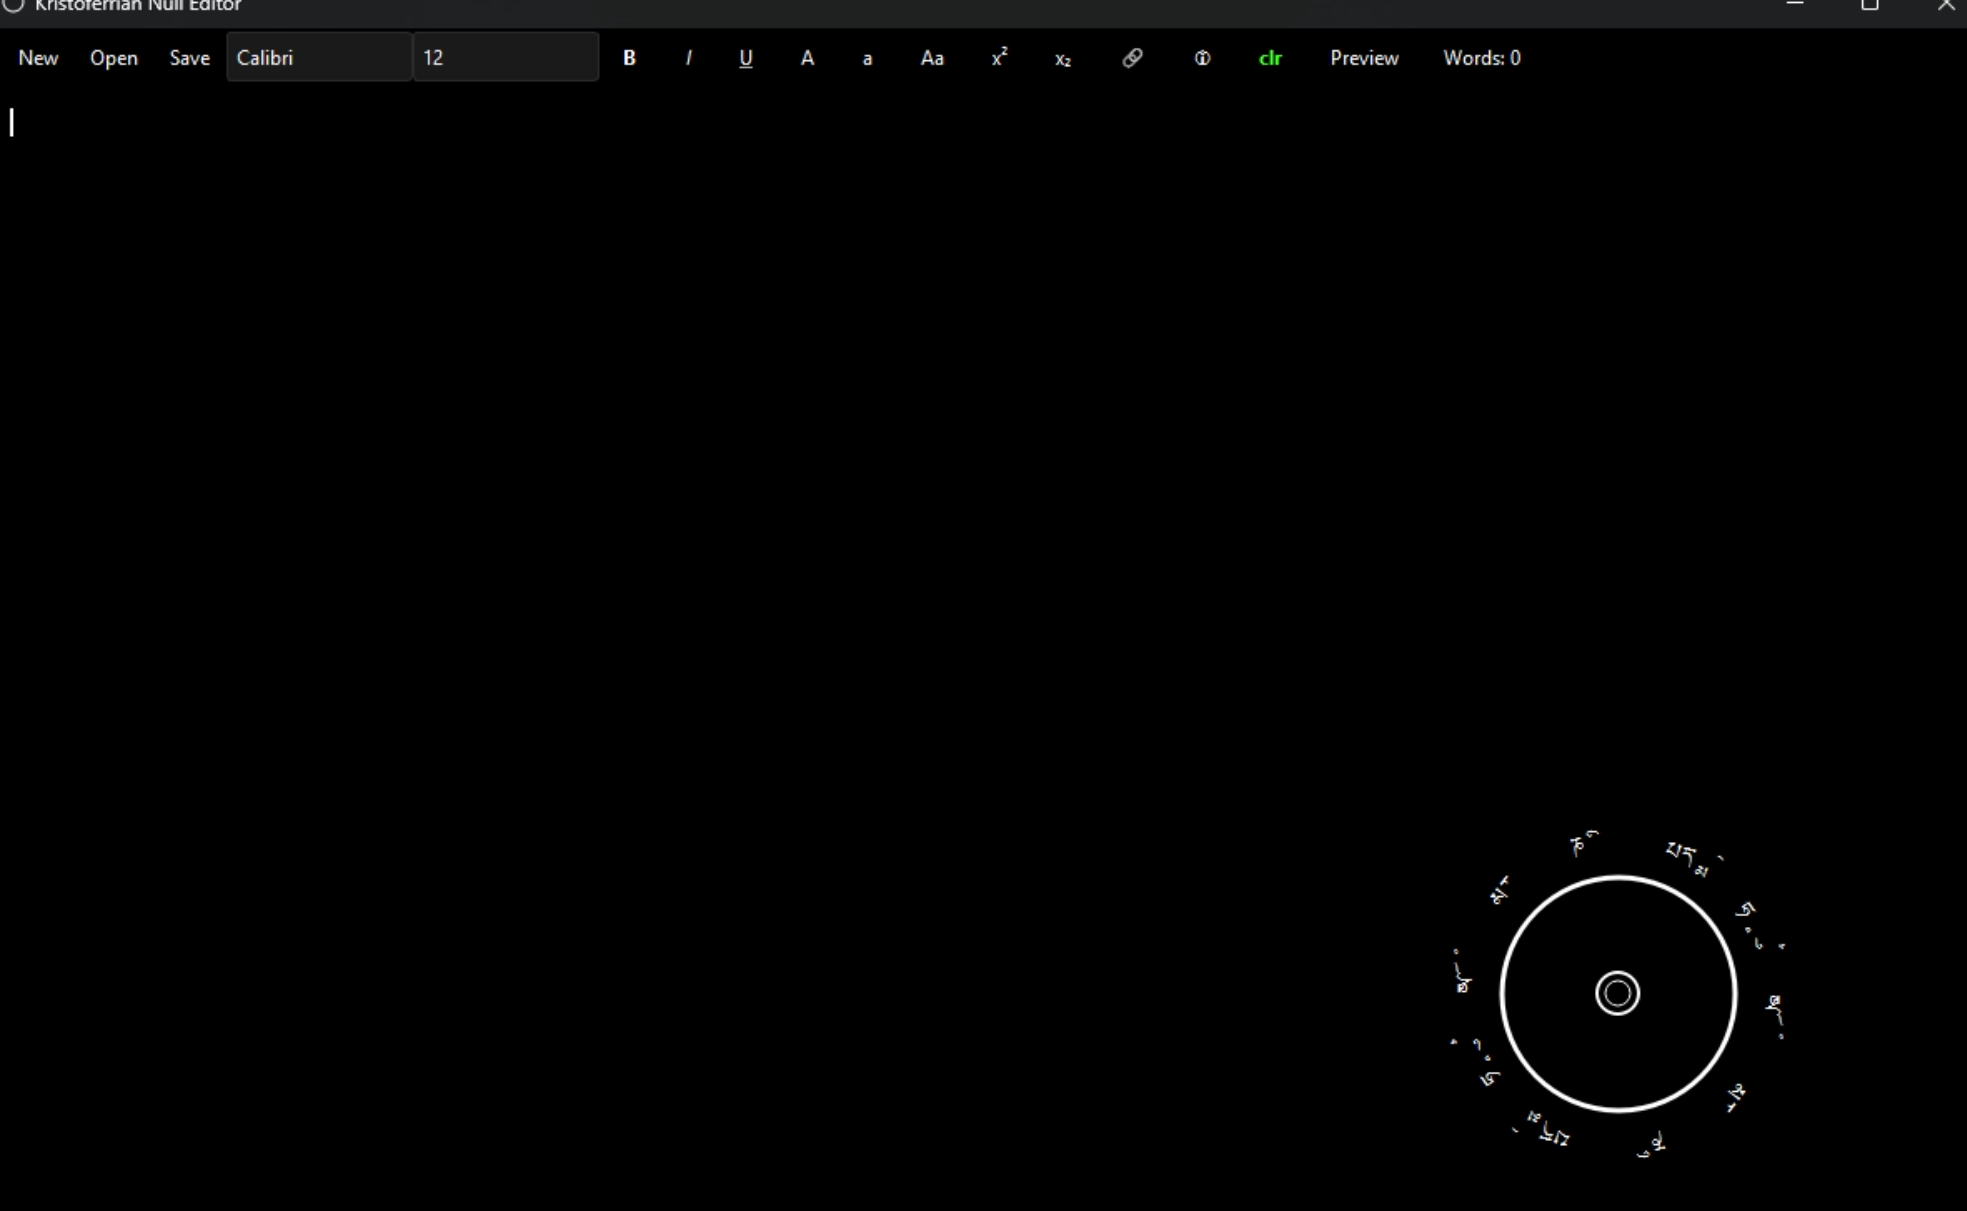Open the Calibri font family selector
The image size is (1967, 1211).
click(318, 57)
